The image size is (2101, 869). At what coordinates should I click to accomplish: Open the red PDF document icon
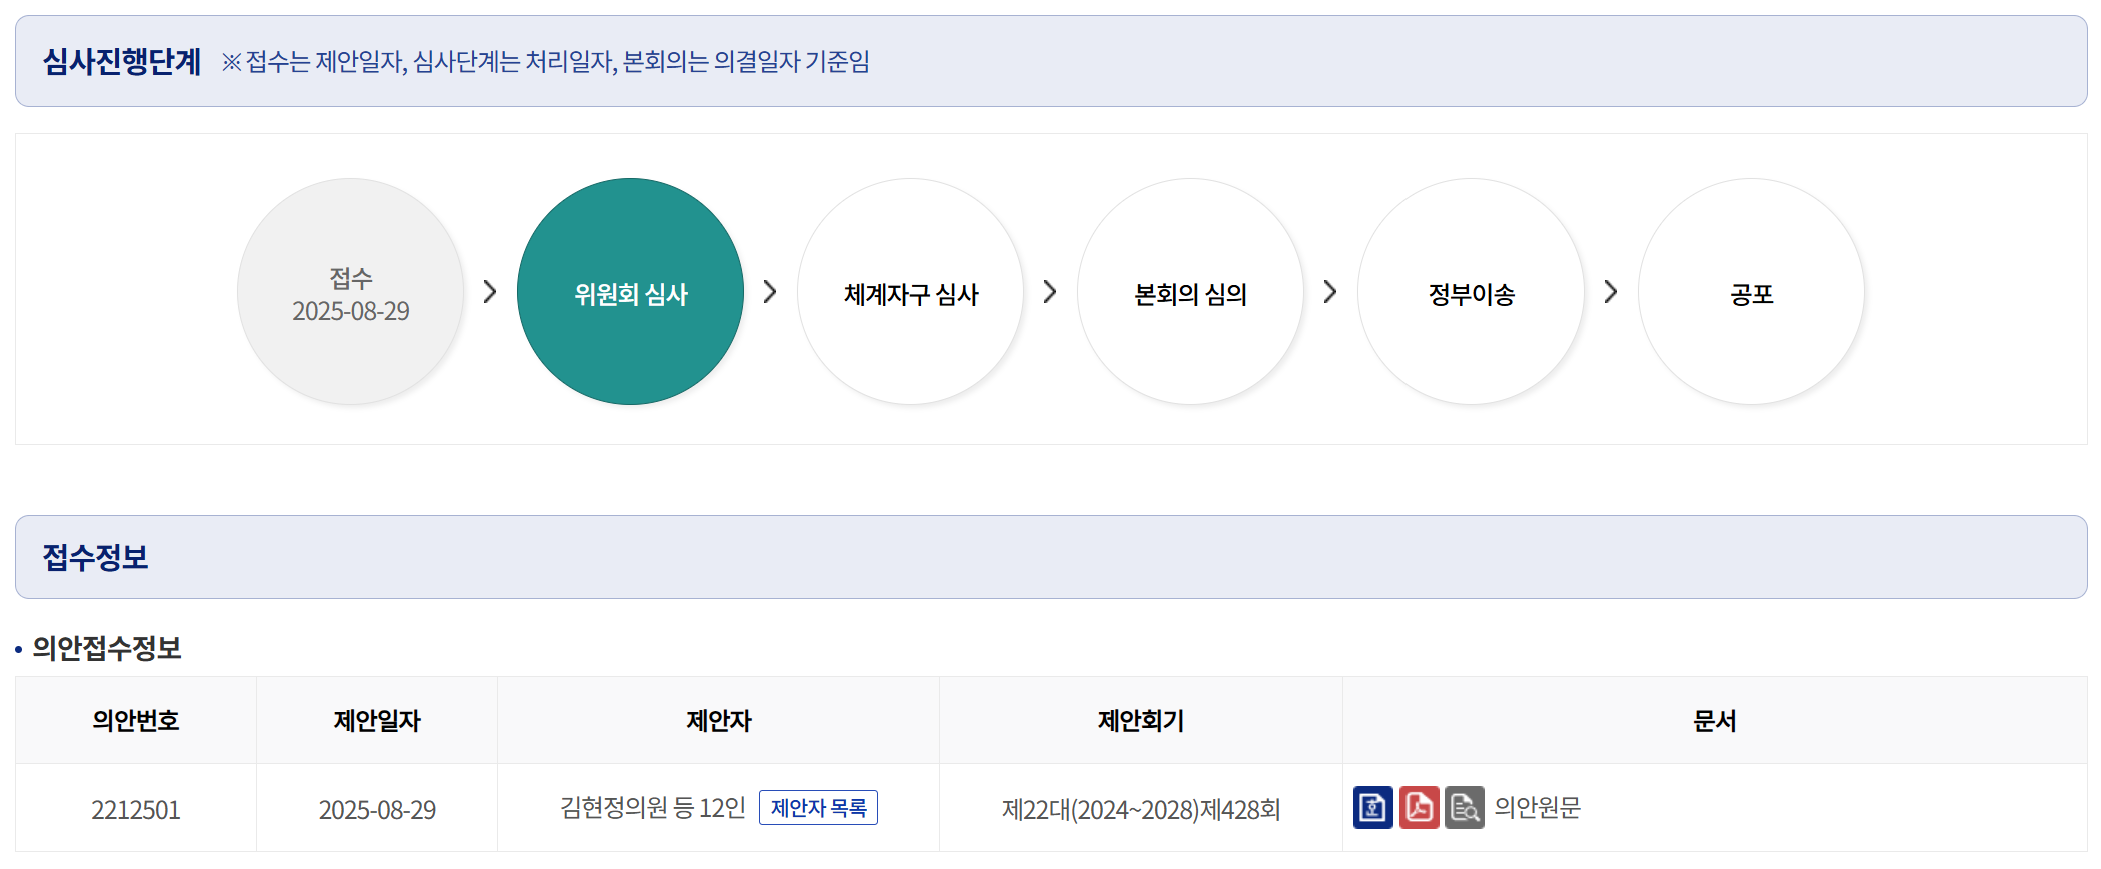pyautogui.click(x=1418, y=807)
